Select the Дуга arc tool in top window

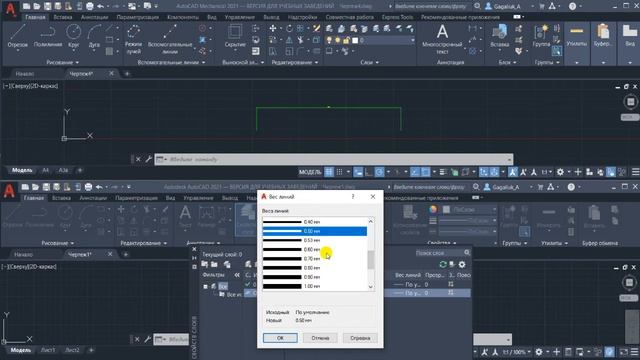click(x=94, y=36)
